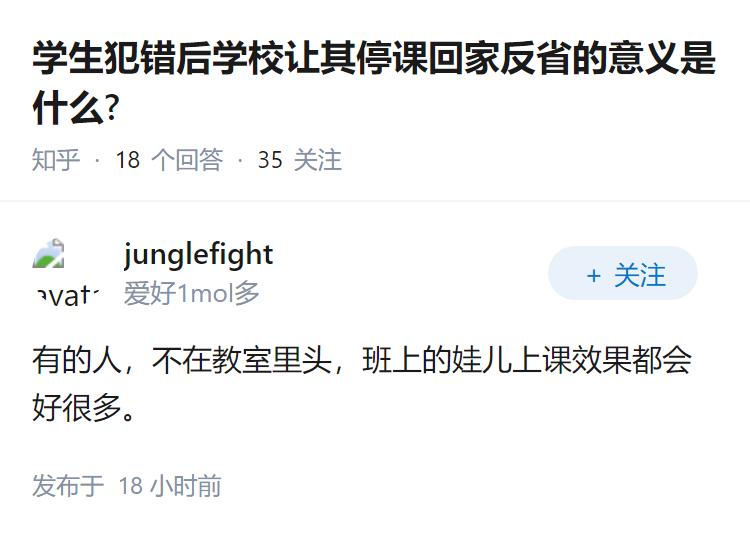Click the answer text starting with 有的人
The image size is (750, 538).
point(361,360)
